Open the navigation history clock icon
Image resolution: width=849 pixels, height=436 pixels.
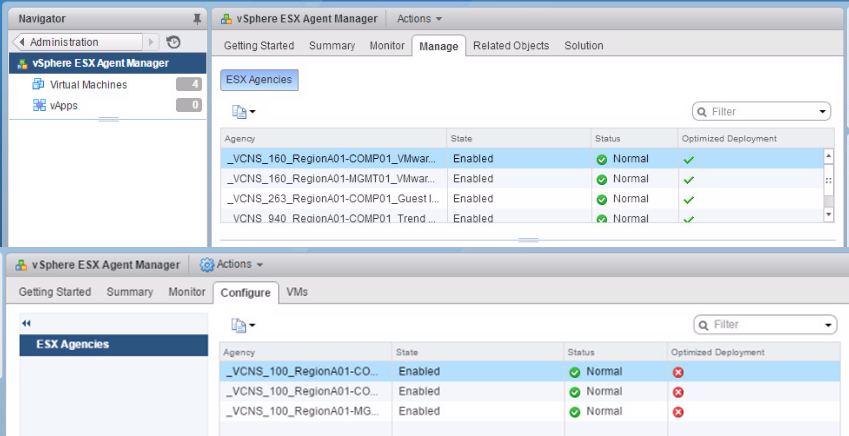[x=173, y=42]
